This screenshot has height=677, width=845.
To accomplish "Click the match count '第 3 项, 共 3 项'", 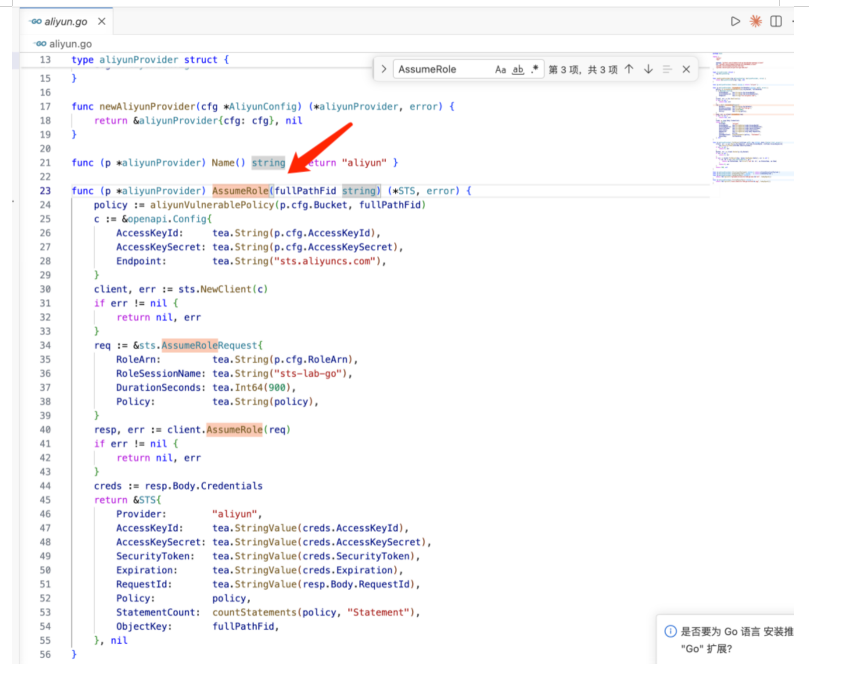I will 583,70.
